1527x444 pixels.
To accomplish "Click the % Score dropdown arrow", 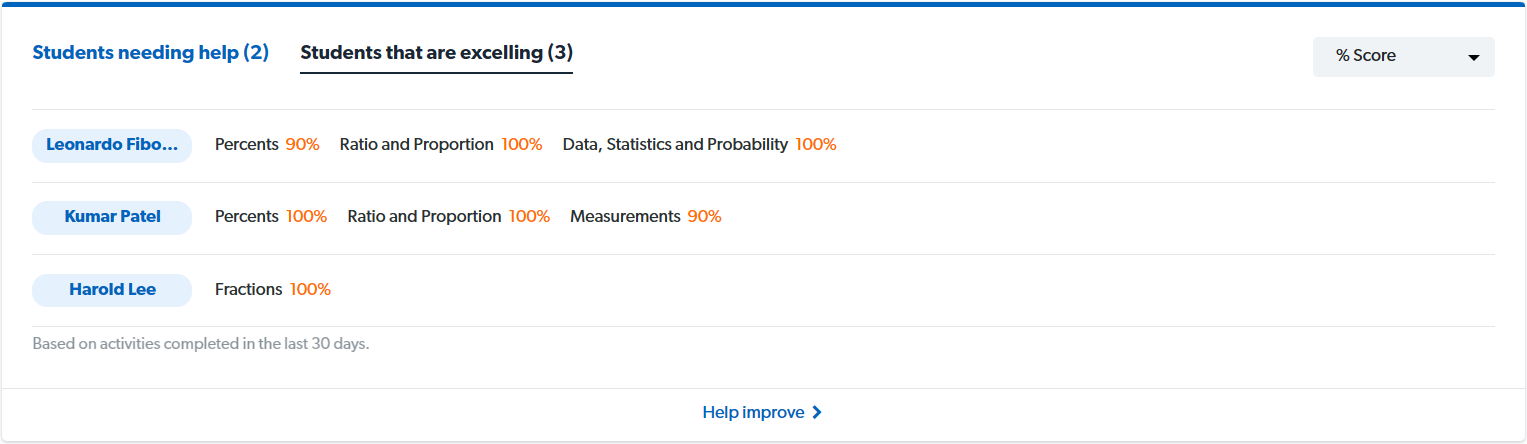I will [x=1473, y=58].
